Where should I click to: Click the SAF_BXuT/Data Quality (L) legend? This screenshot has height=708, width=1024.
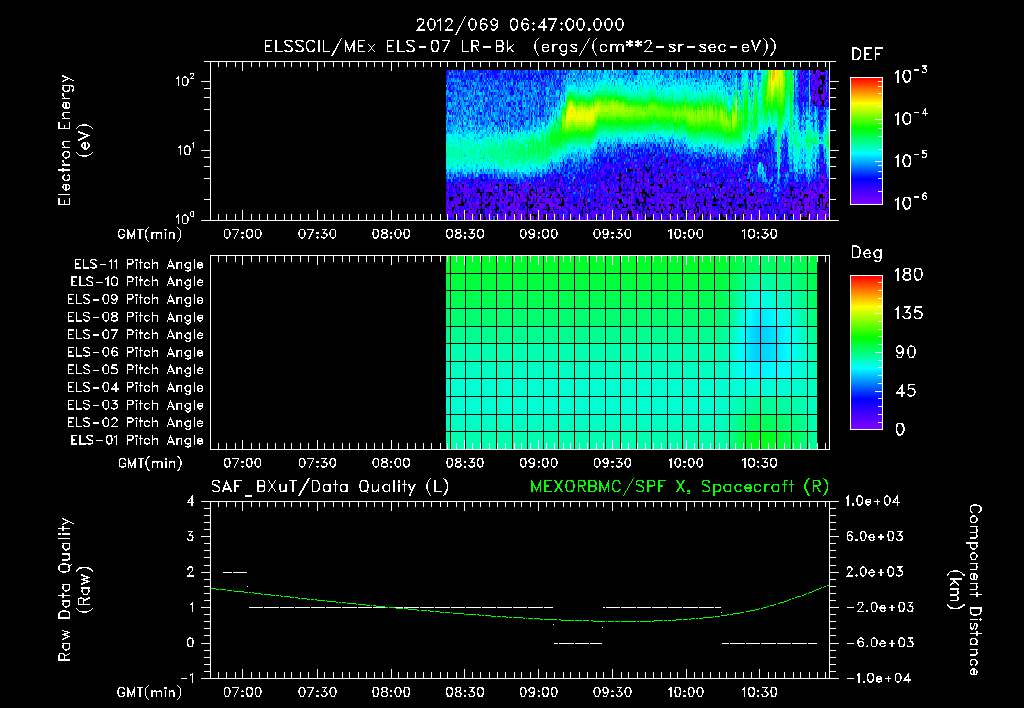(x=330, y=487)
